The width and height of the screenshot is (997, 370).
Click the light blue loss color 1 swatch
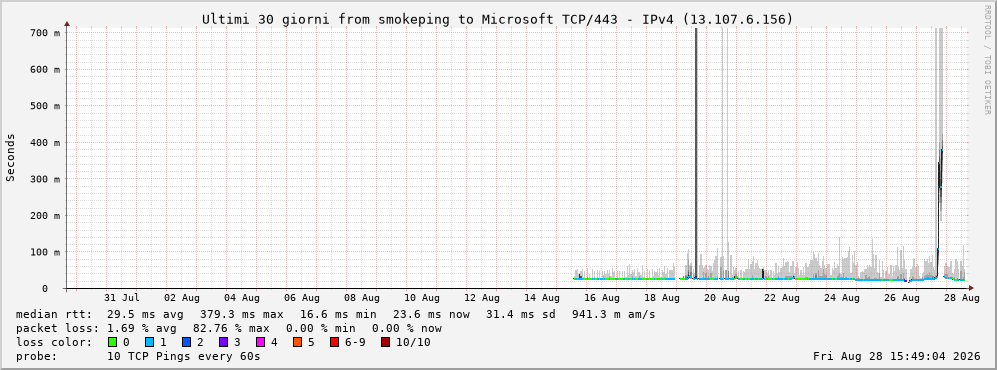tap(149, 342)
